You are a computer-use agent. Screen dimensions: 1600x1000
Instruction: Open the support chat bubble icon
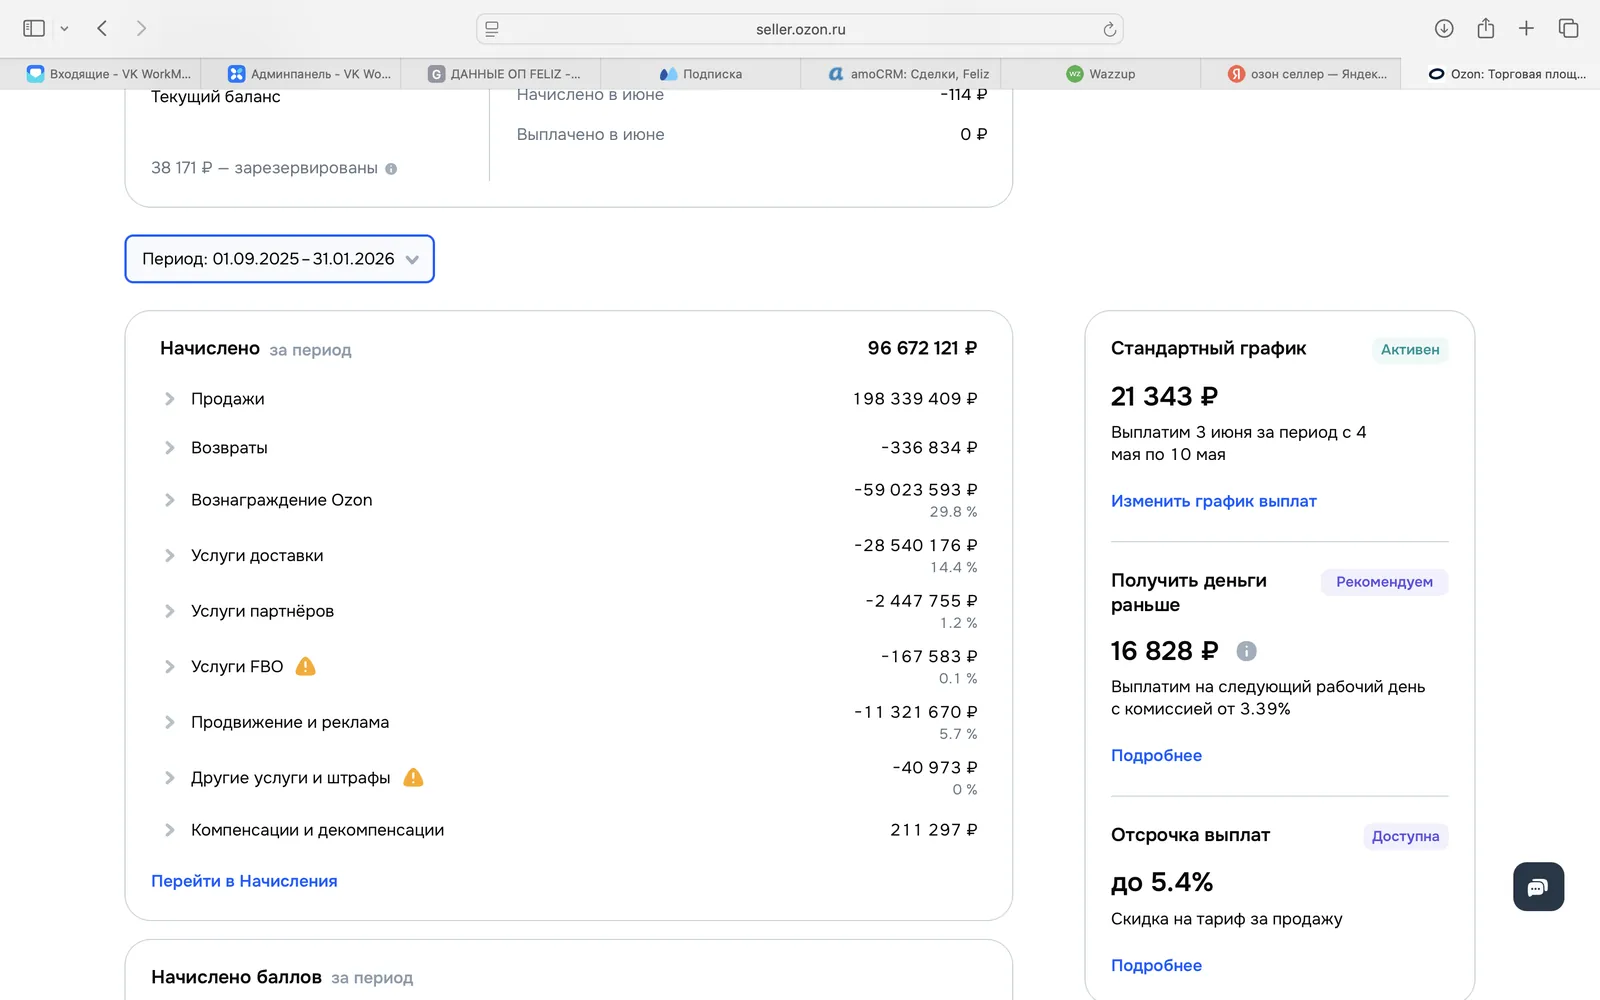pyautogui.click(x=1538, y=887)
